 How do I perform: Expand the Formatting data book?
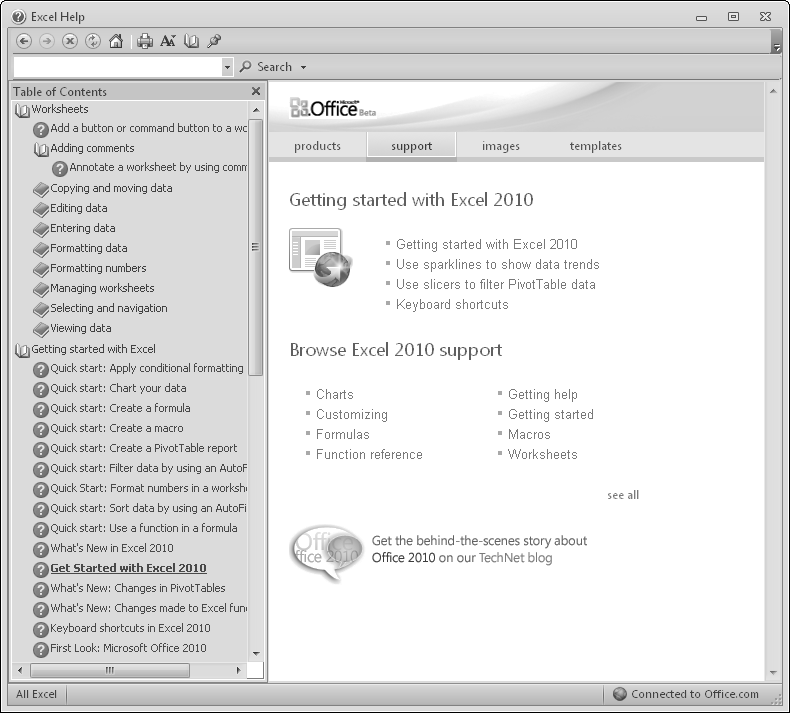click(41, 249)
